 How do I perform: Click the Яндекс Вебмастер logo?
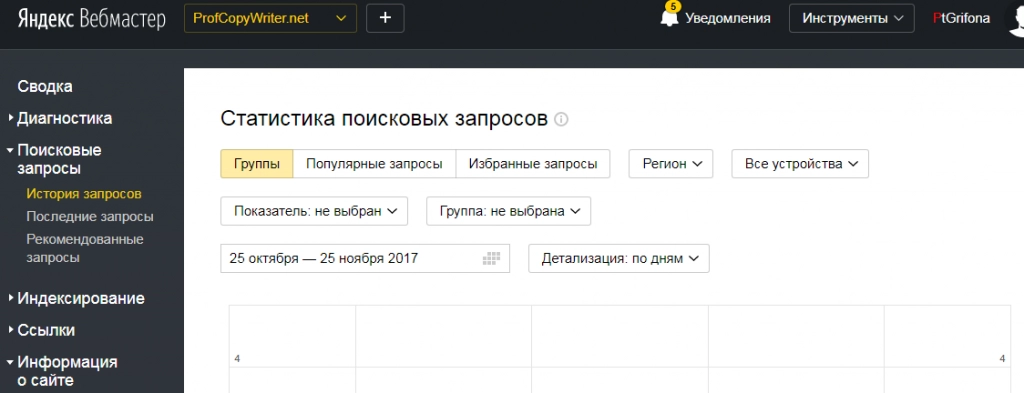pos(91,18)
